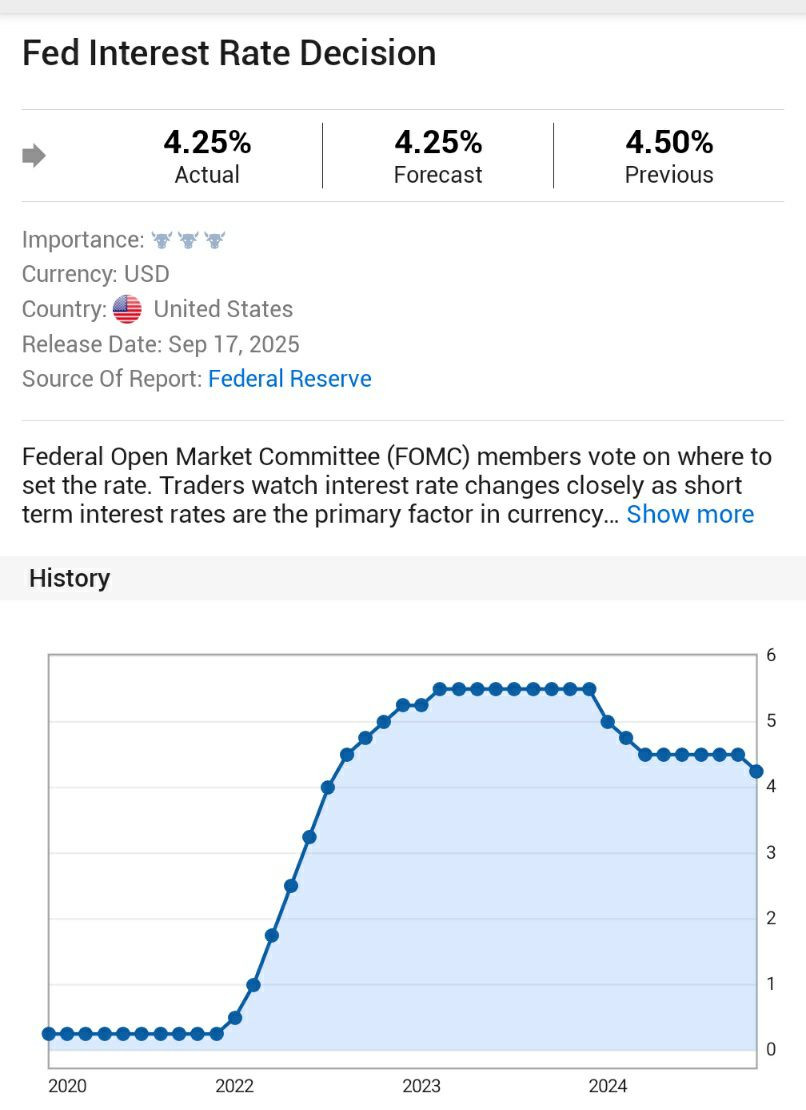Image resolution: width=806 pixels, height=1110 pixels.
Task: Select the 4.25% Forecast value
Action: 438,143
